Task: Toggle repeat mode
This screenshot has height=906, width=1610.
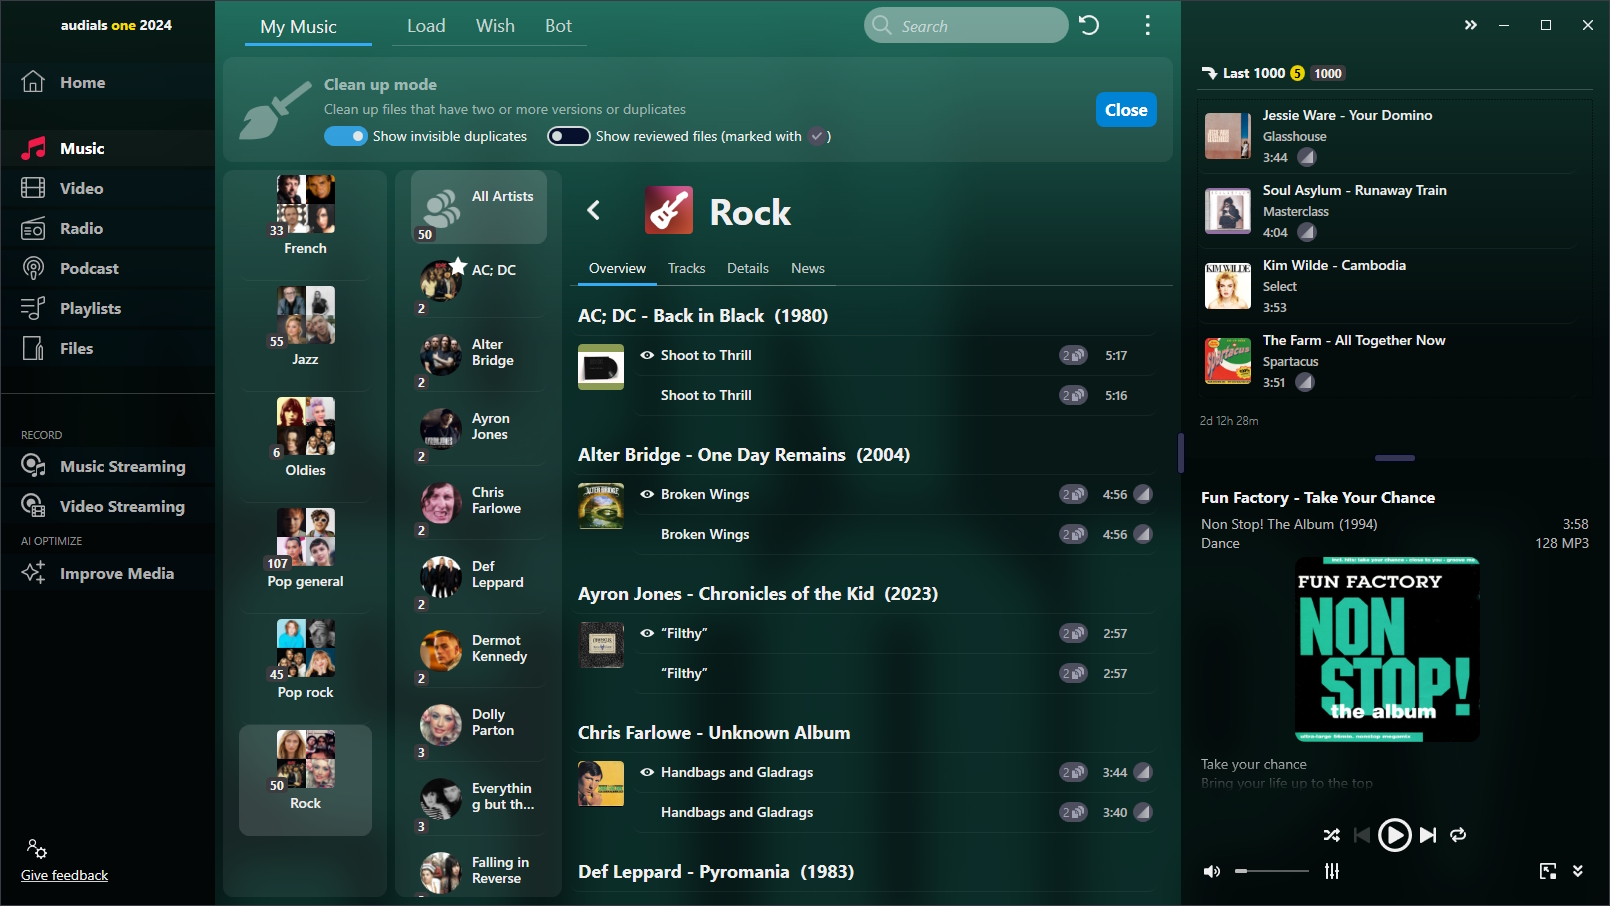Action: click(1458, 835)
